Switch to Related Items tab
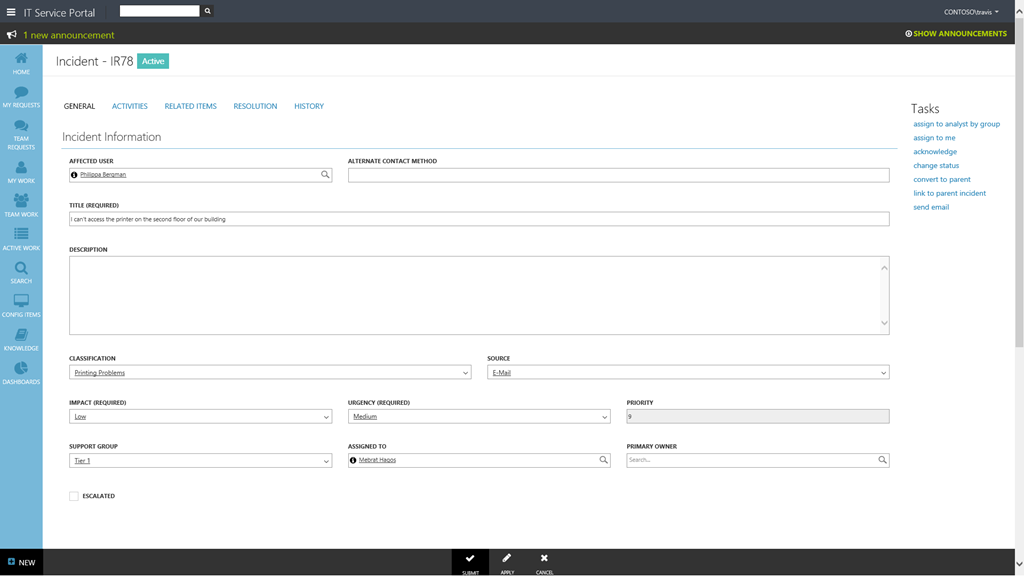Image resolution: width=1024 pixels, height=576 pixels. click(190, 106)
